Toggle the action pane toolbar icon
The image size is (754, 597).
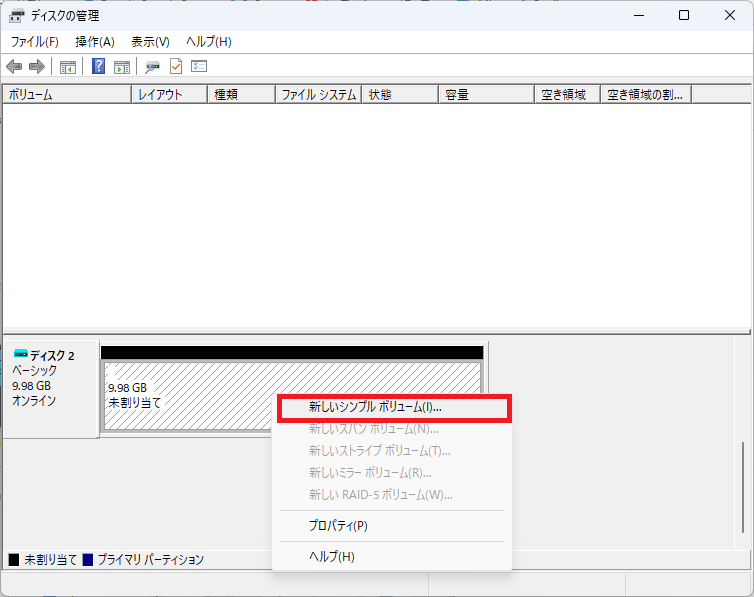tap(122, 67)
